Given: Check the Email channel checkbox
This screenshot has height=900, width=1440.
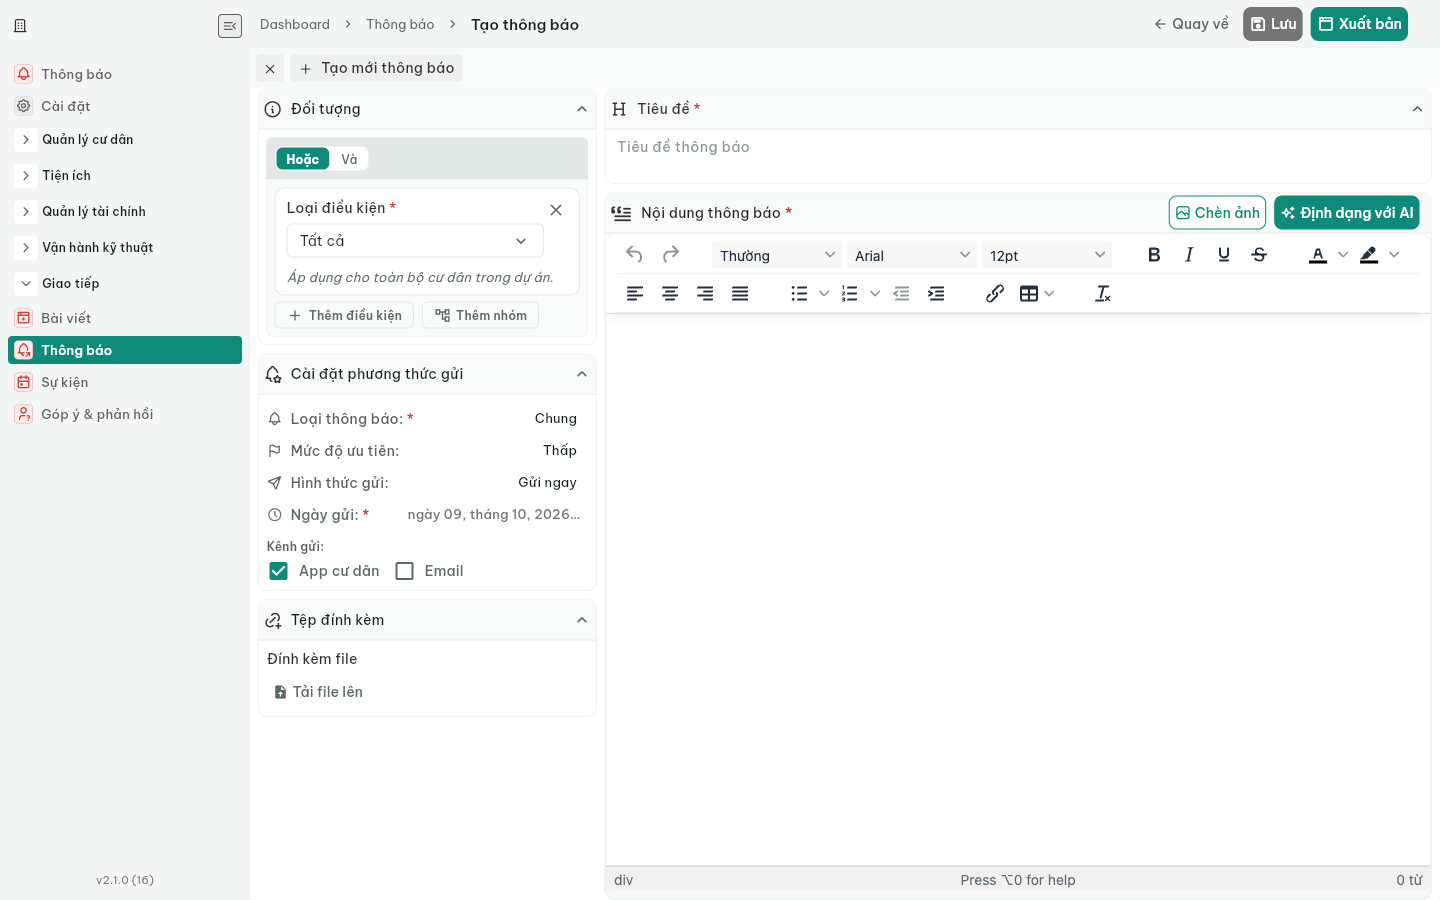Looking at the screenshot, I should coord(405,571).
